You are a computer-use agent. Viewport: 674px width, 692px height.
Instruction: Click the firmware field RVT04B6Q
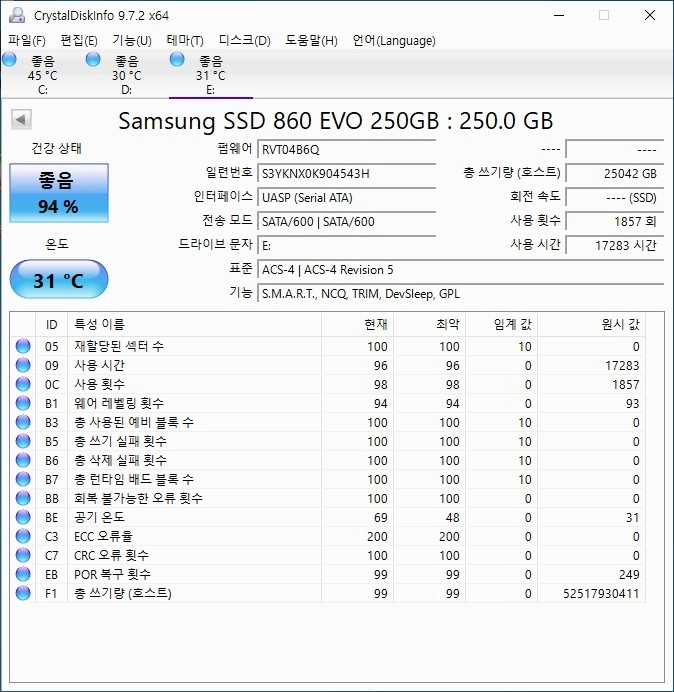(346, 149)
